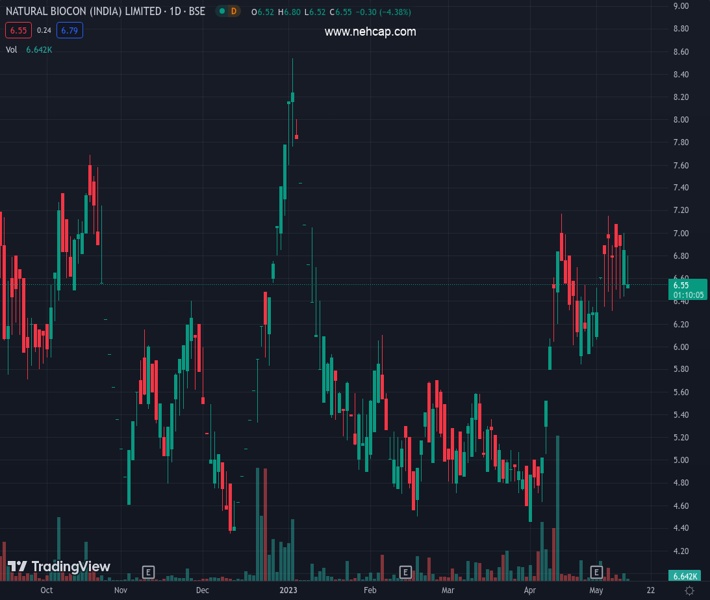The height and width of the screenshot is (600, 710).
Task: Click the Oct label on time axis
Action: [46, 591]
